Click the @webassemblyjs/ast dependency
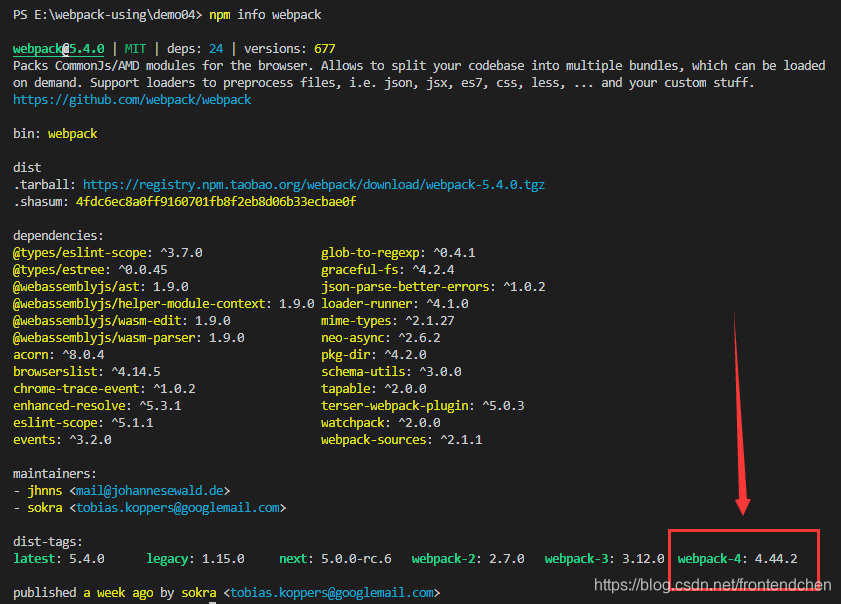 point(101,287)
